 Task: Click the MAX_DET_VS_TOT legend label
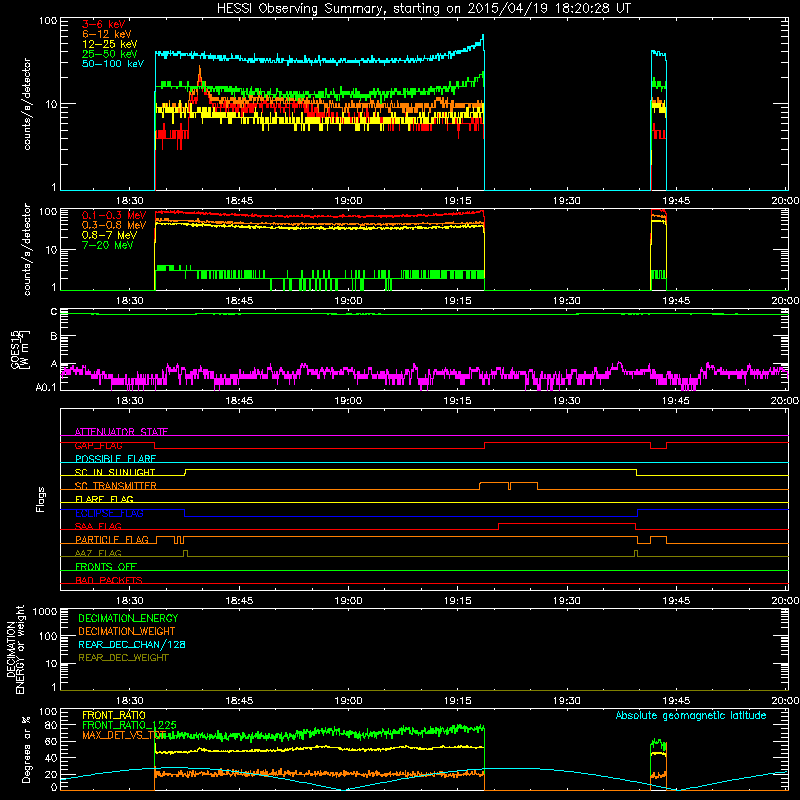pyautogui.click(x=124, y=735)
